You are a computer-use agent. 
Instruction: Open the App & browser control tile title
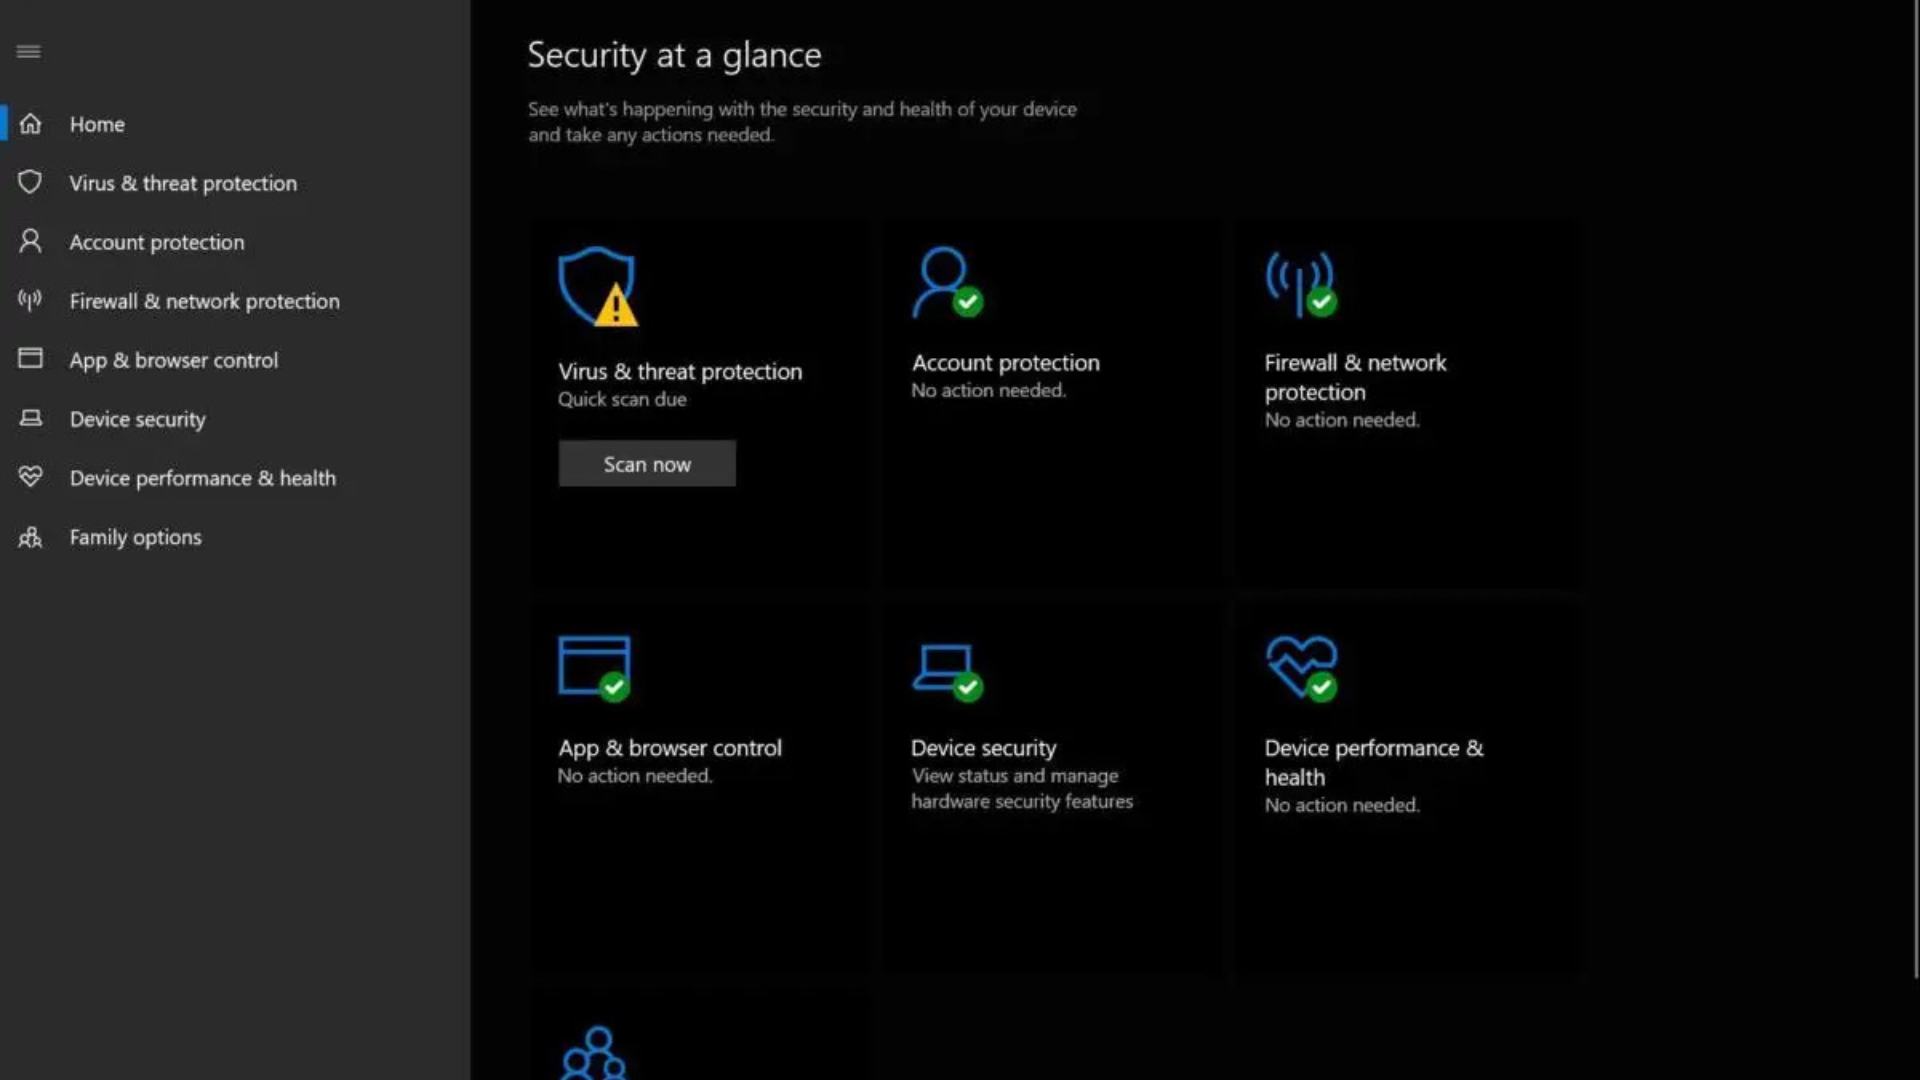(670, 748)
